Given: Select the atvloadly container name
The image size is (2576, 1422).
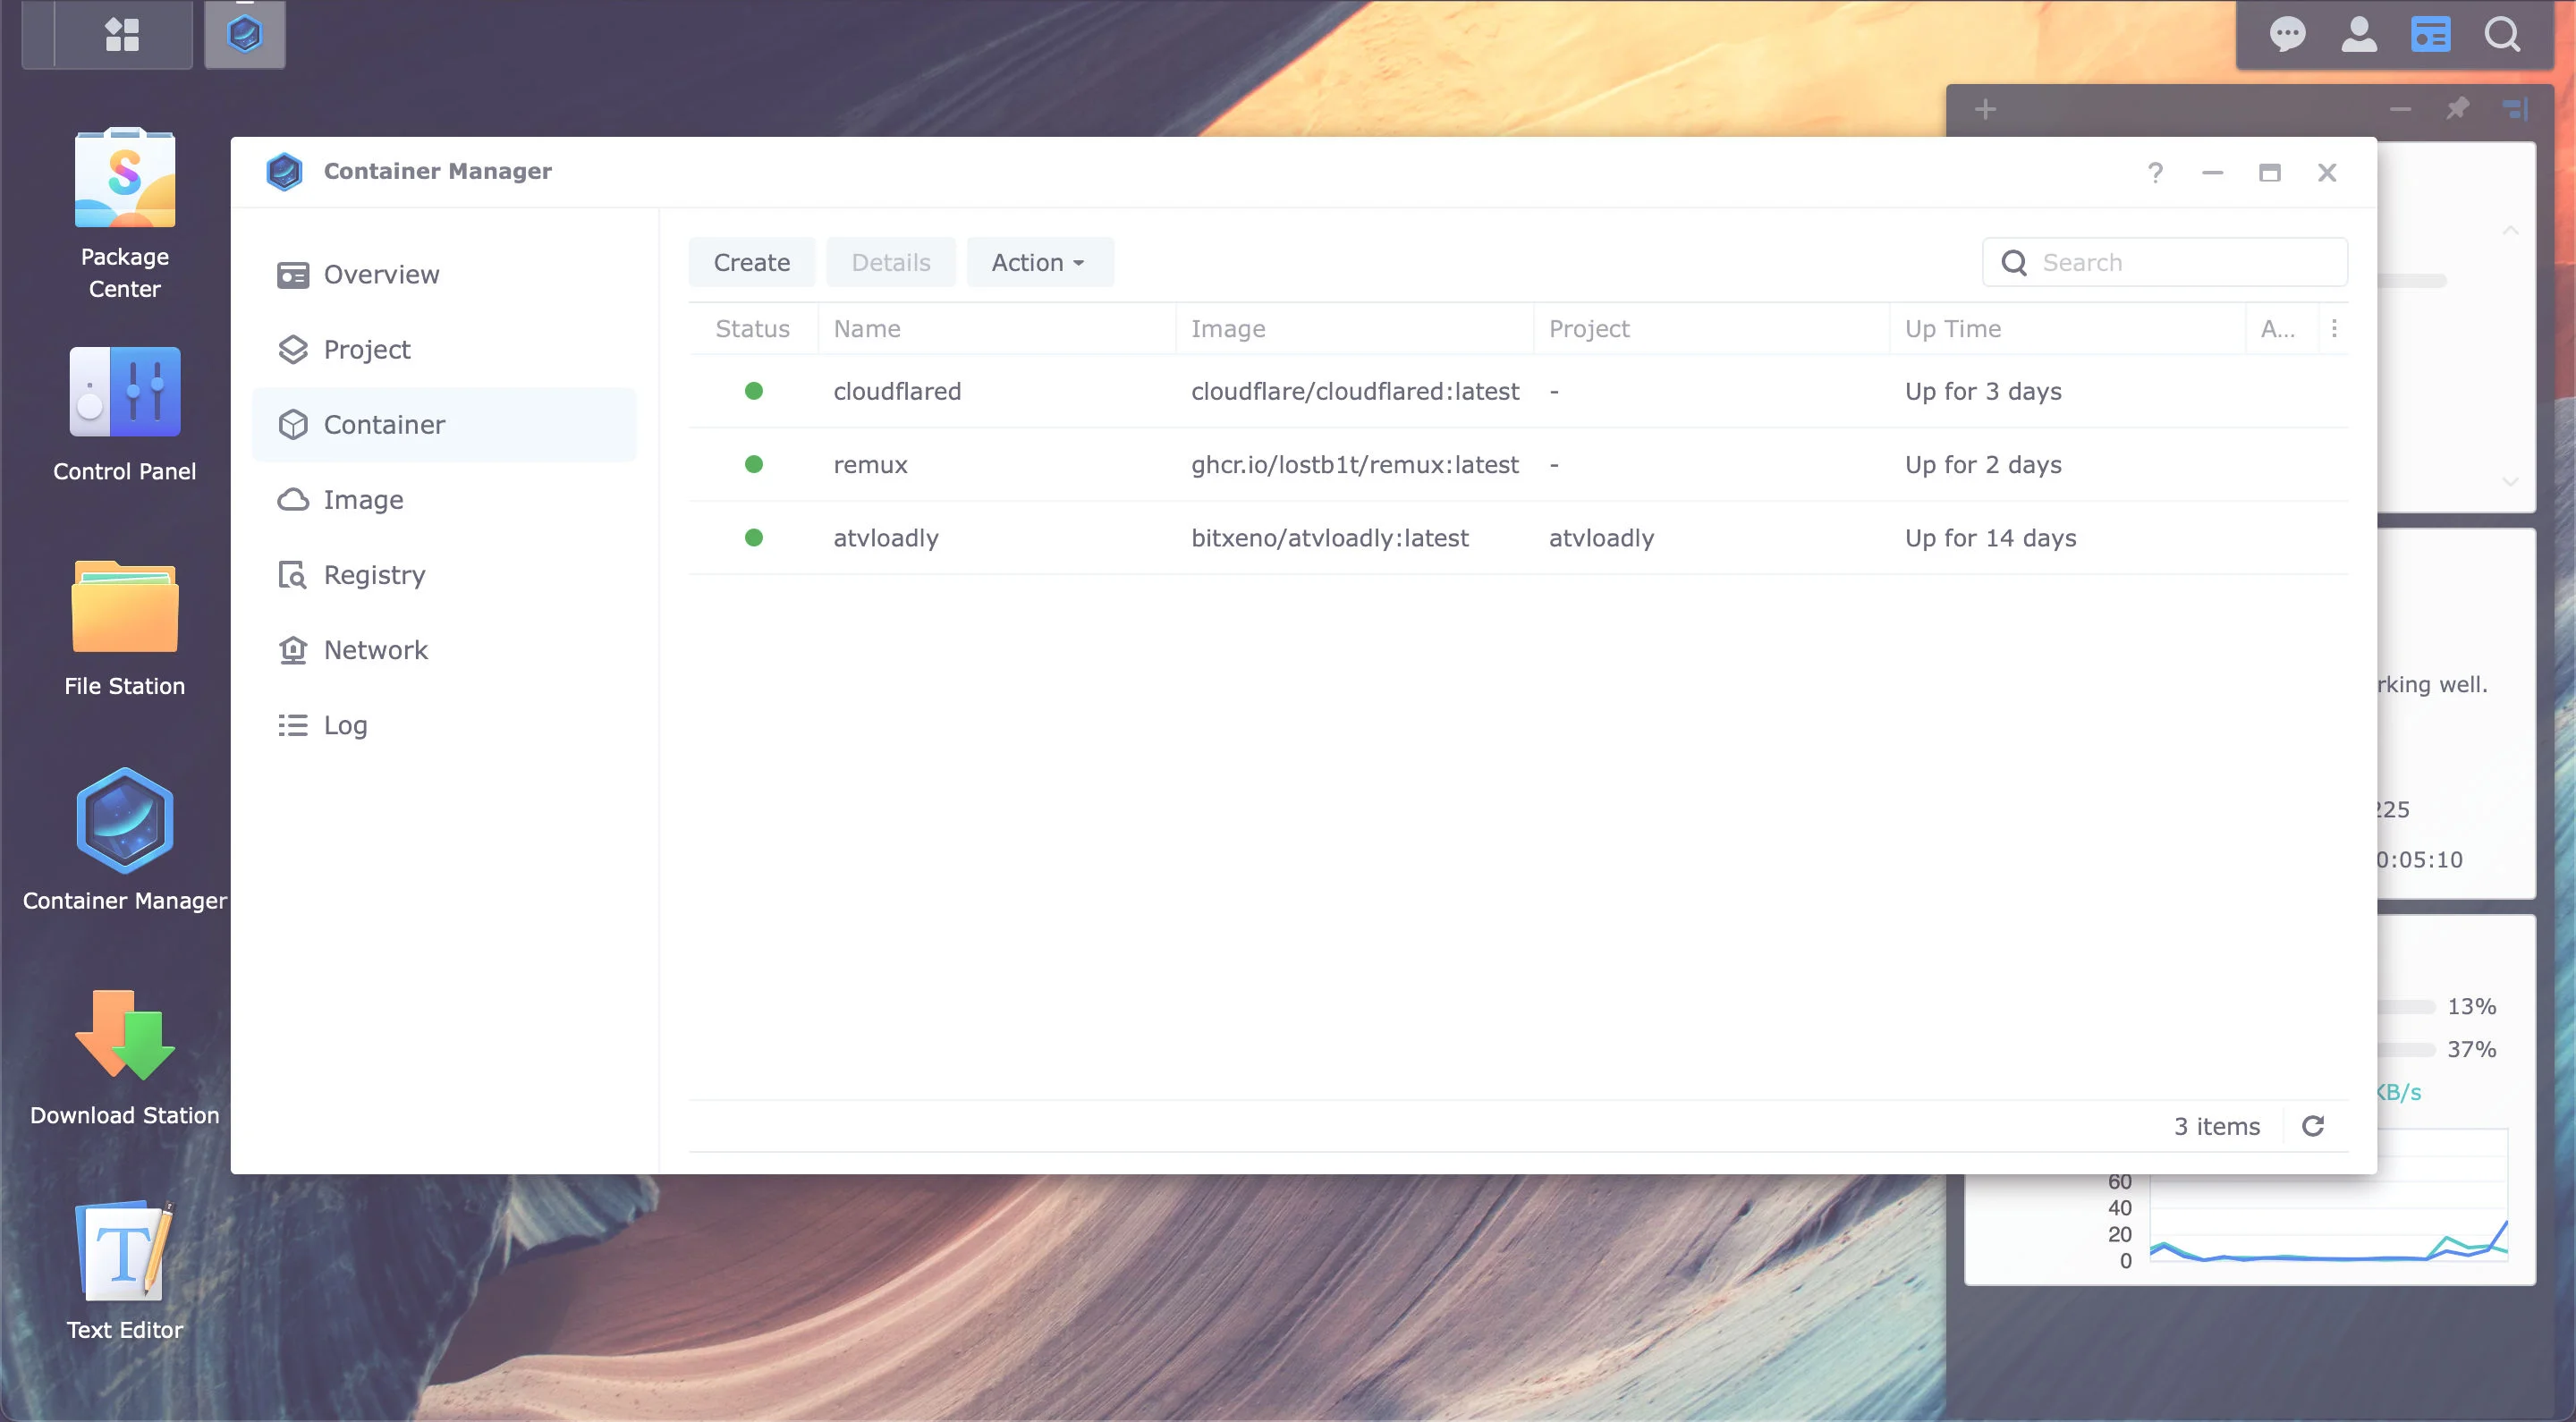Looking at the screenshot, I should click(886, 538).
